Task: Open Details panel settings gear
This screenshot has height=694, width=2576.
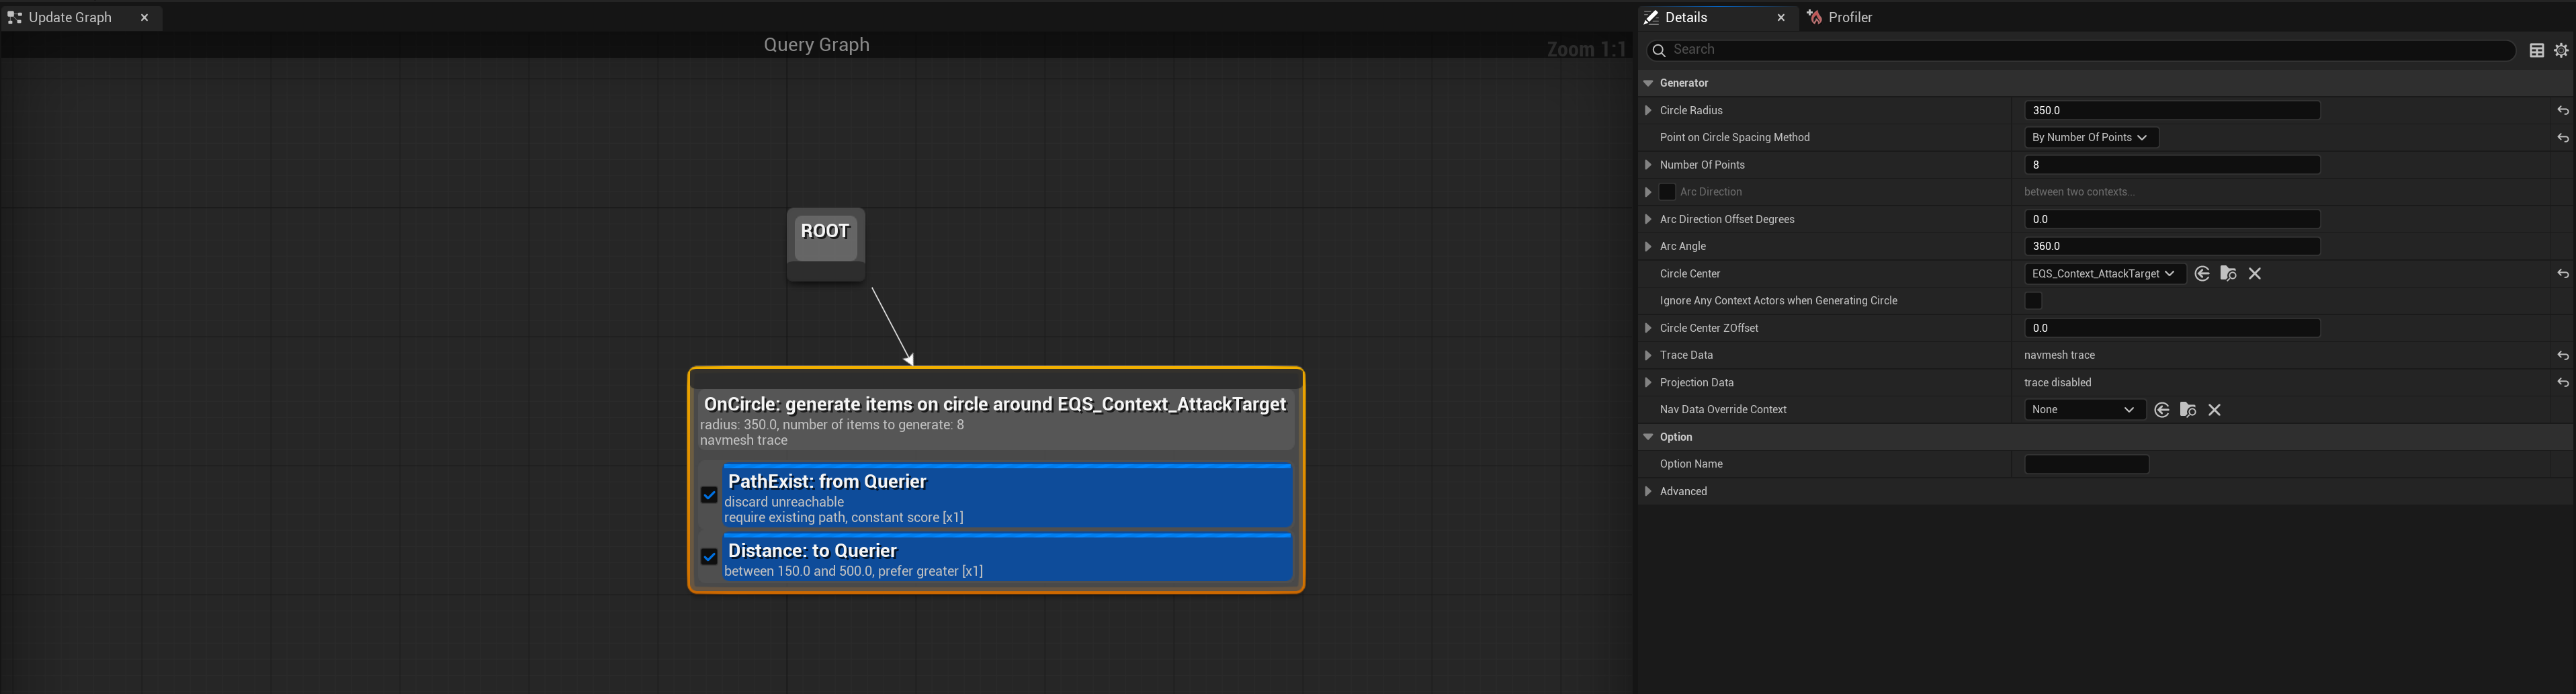Action: coord(2561,50)
